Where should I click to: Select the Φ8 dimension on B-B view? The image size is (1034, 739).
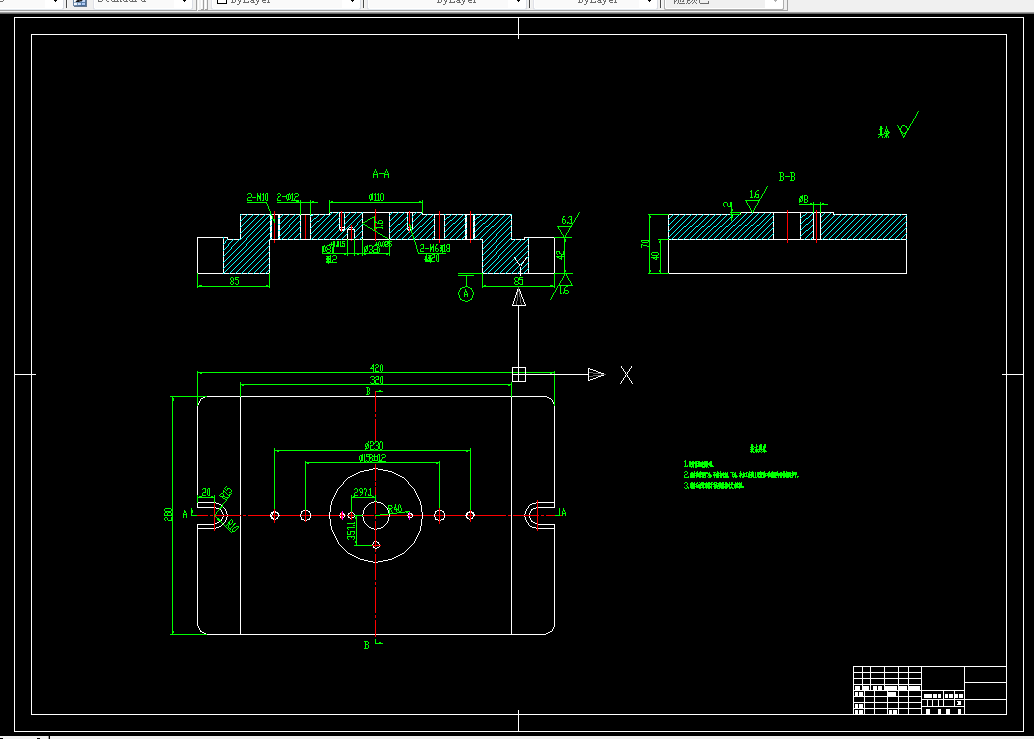803,199
